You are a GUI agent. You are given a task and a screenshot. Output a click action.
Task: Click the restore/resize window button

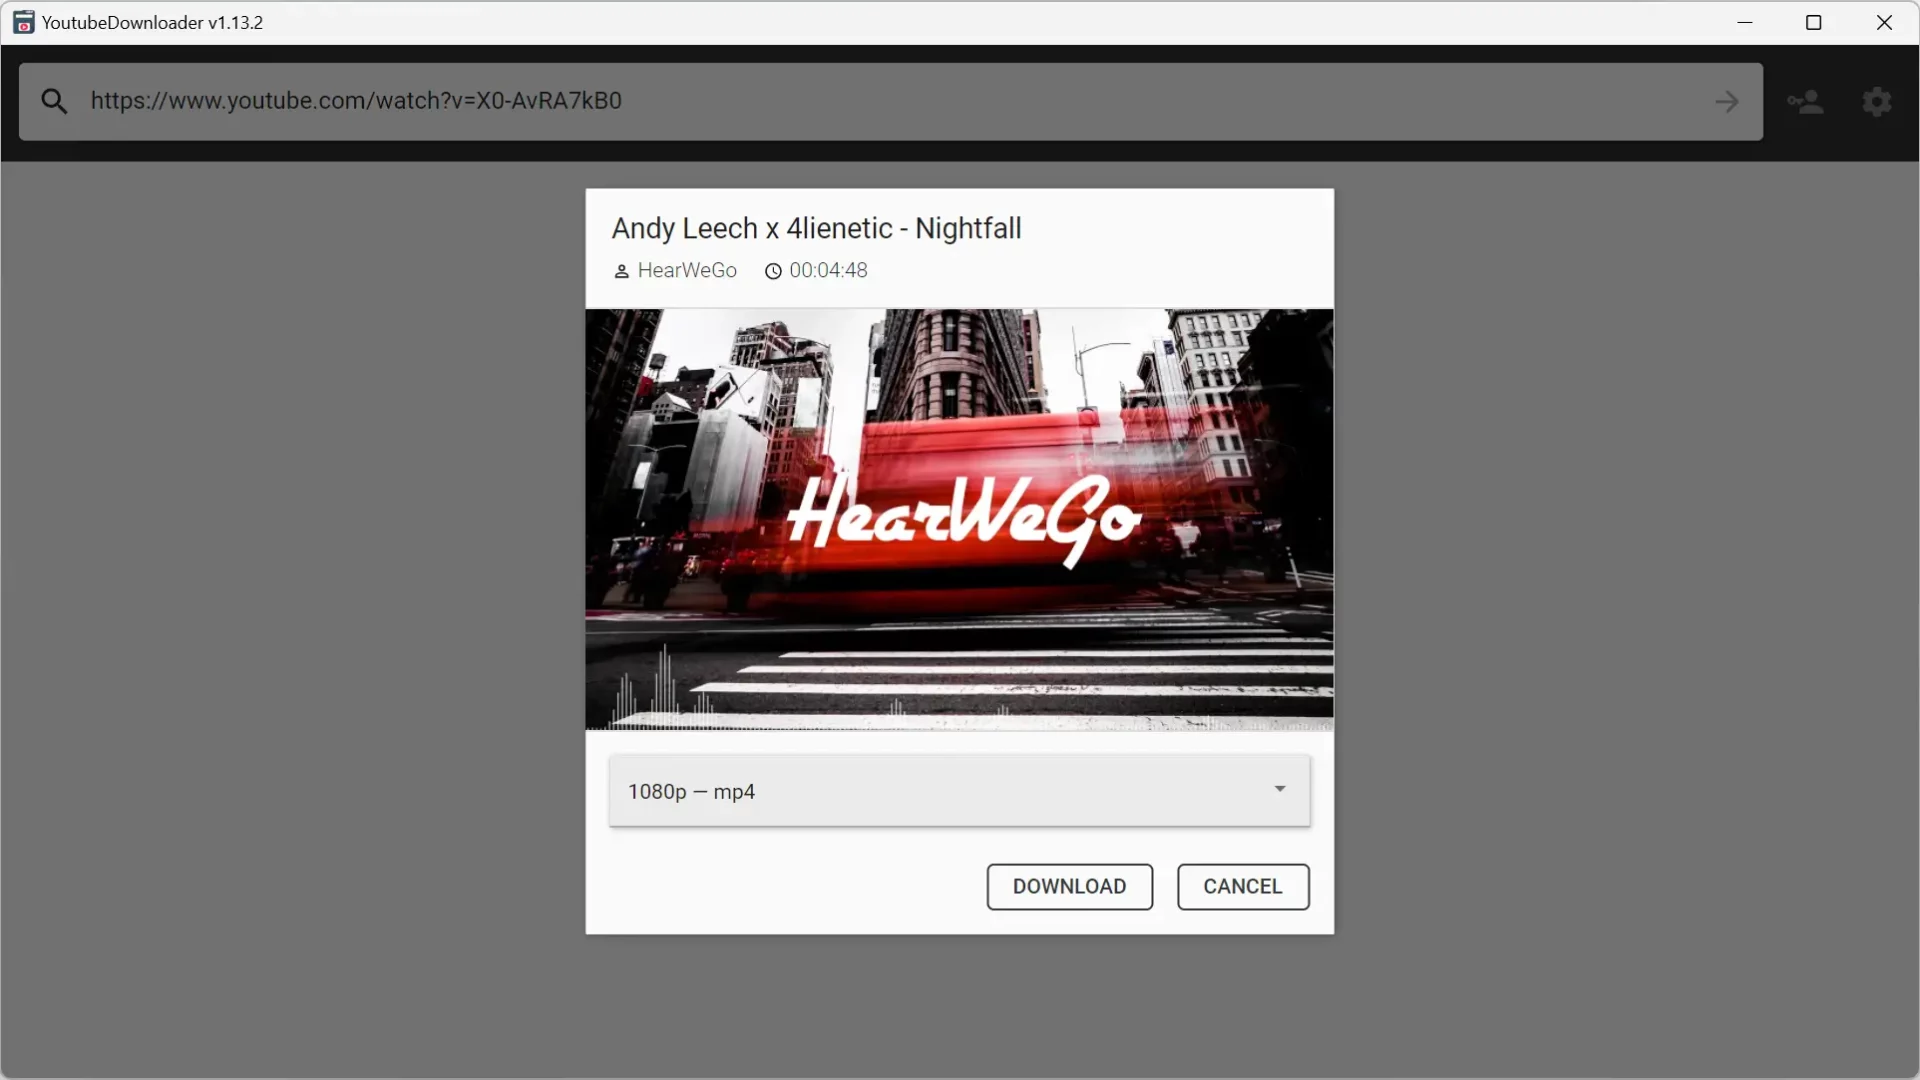[x=1813, y=21]
